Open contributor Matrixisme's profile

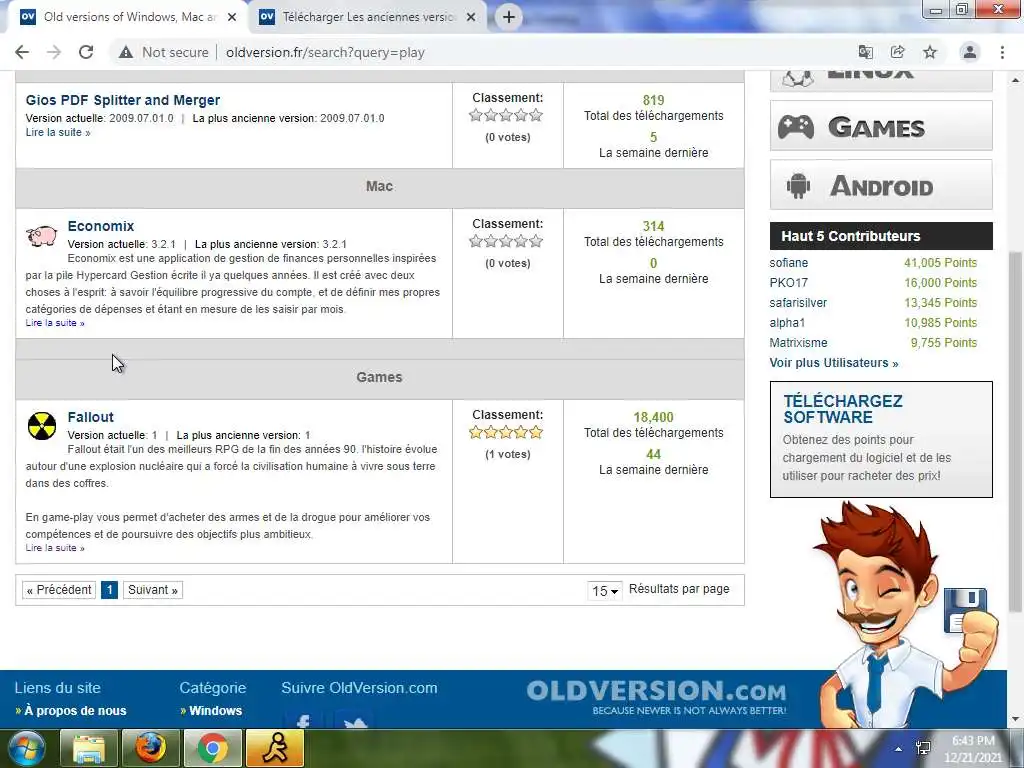pos(799,343)
